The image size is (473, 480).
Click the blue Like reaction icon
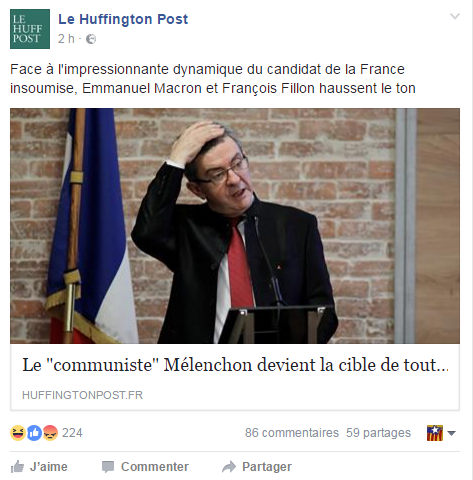pos(34,433)
